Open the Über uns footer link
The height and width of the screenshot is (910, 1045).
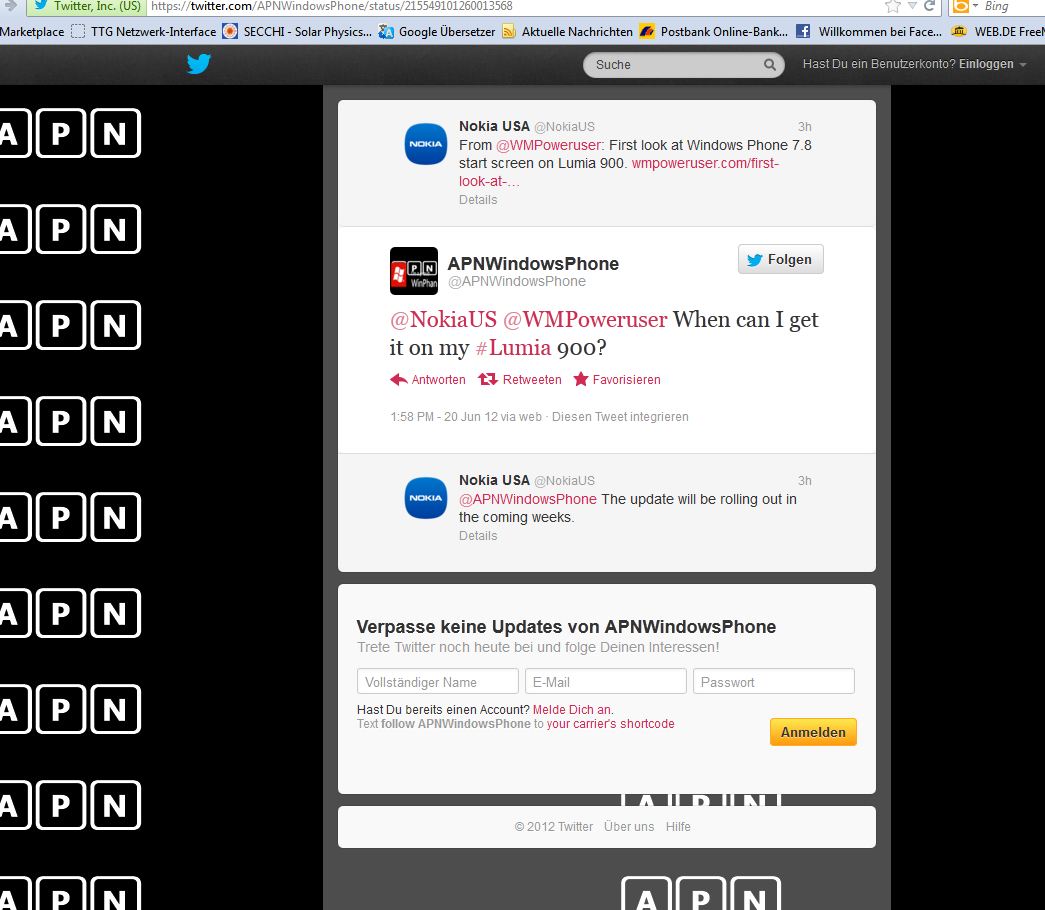pos(629,827)
